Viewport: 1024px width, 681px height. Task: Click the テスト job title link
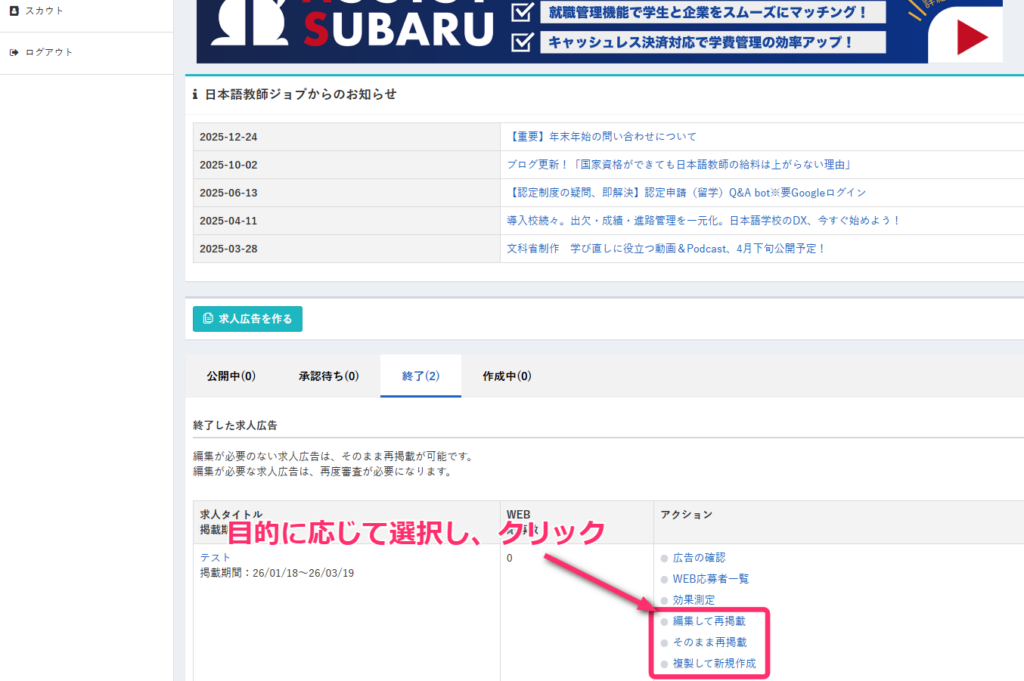click(x=215, y=557)
